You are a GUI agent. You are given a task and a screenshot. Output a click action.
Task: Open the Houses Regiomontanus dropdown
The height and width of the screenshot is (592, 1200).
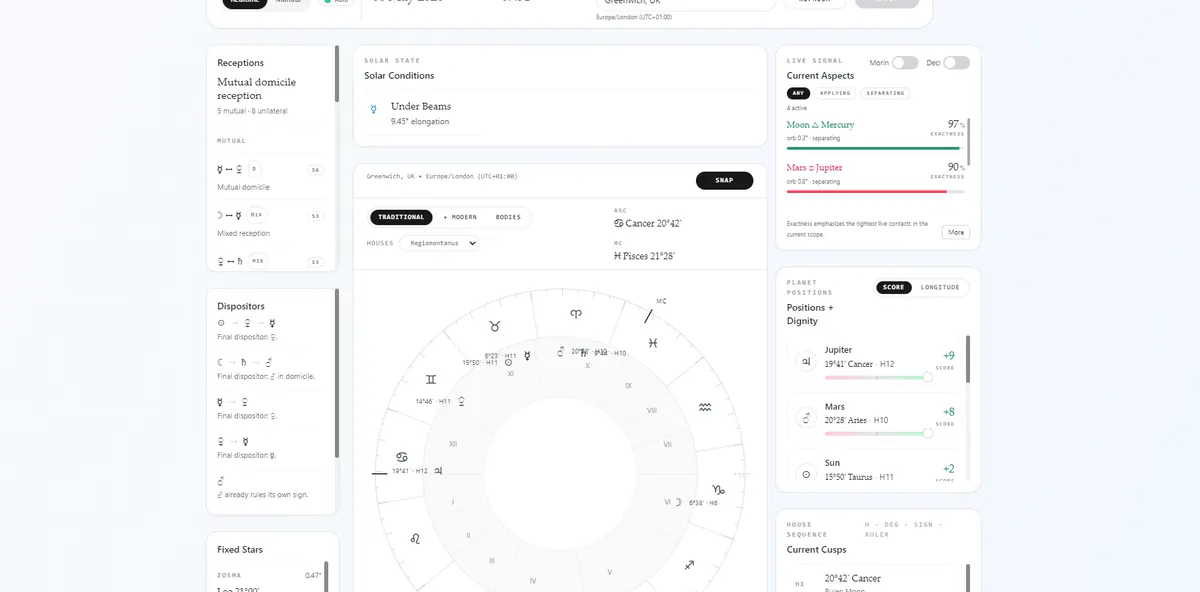(x=440, y=242)
